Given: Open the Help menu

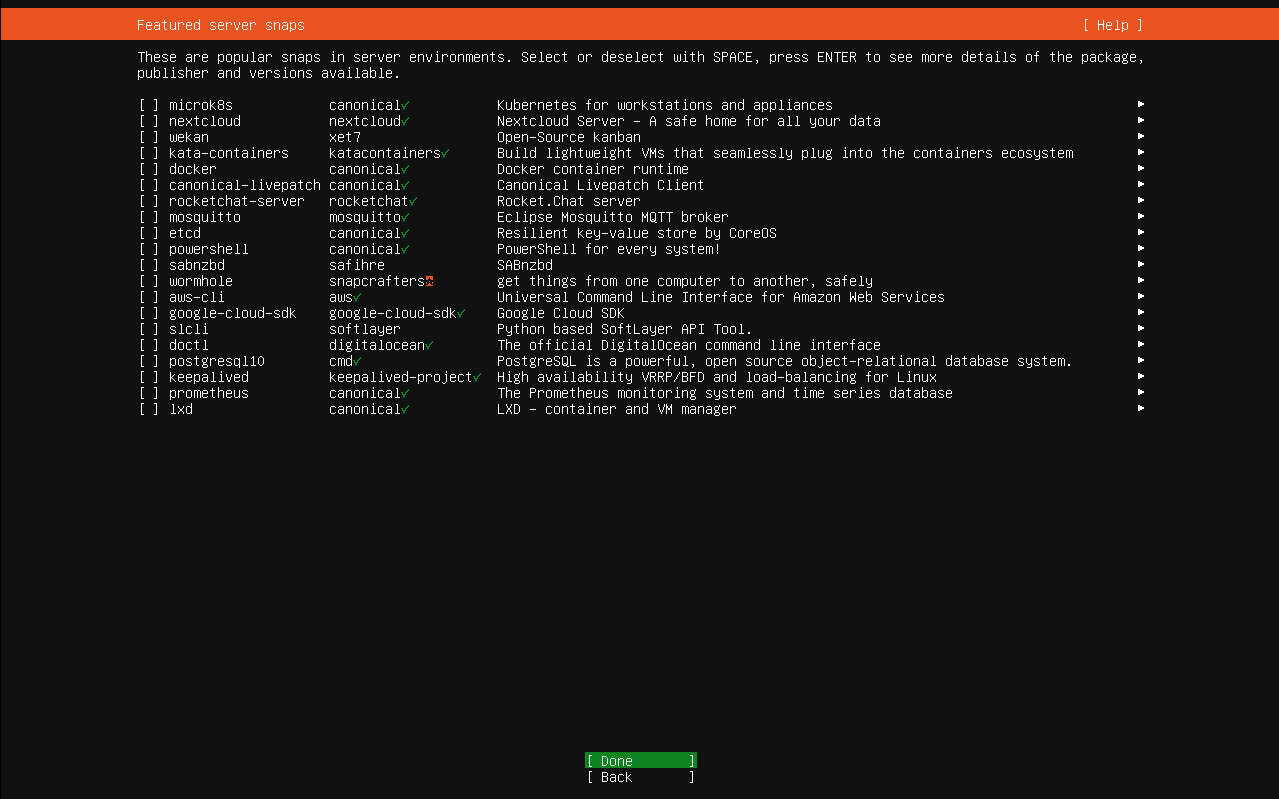Looking at the screenshot, I should point(1112,24).
